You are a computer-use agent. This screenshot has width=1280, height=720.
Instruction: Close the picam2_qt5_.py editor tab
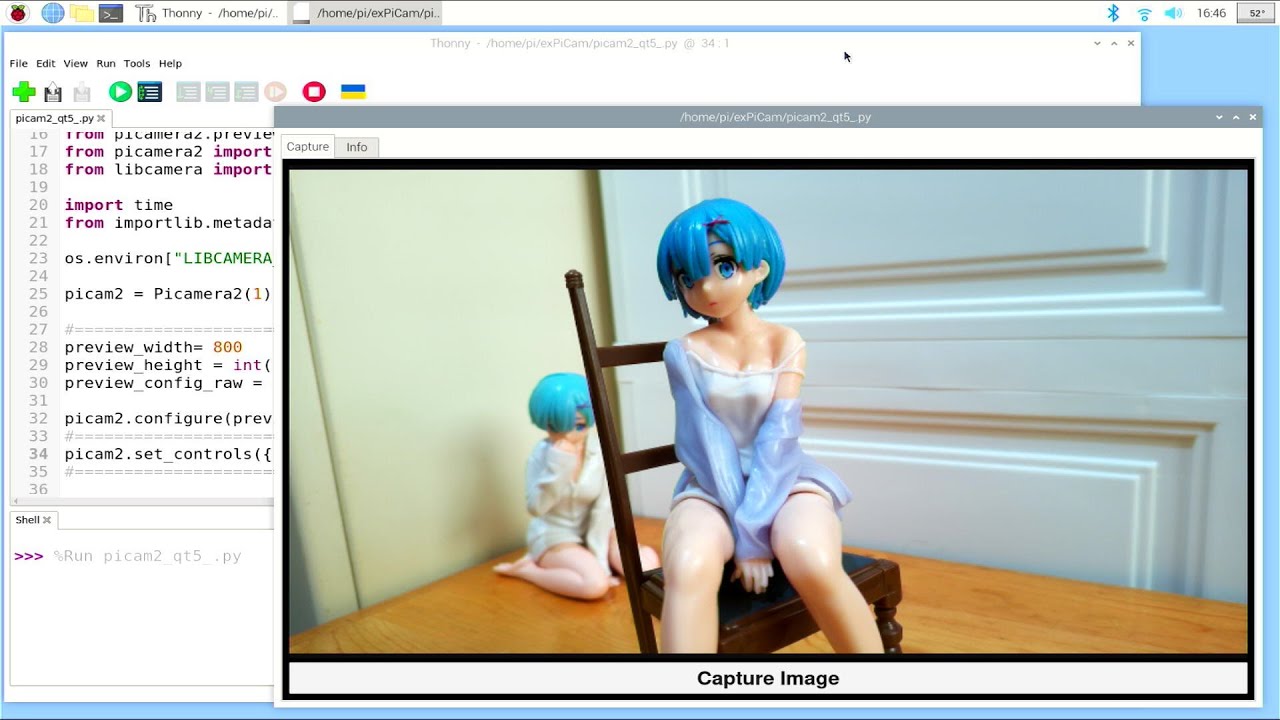pyautogui.click(x=101, y=118)
